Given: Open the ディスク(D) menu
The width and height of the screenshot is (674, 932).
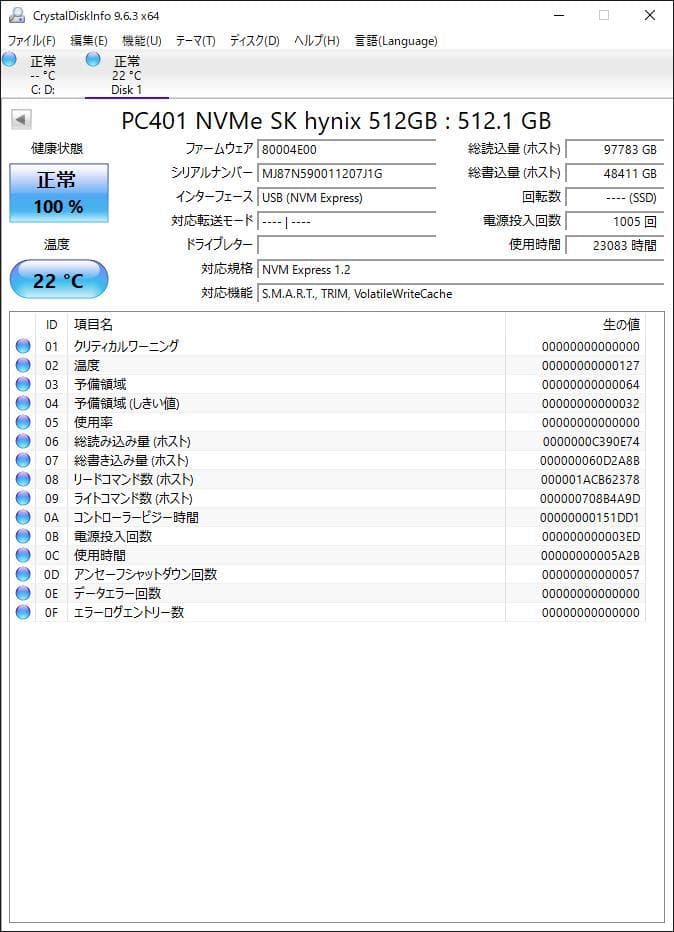Looking at the screenshot, I should point(254,41).
